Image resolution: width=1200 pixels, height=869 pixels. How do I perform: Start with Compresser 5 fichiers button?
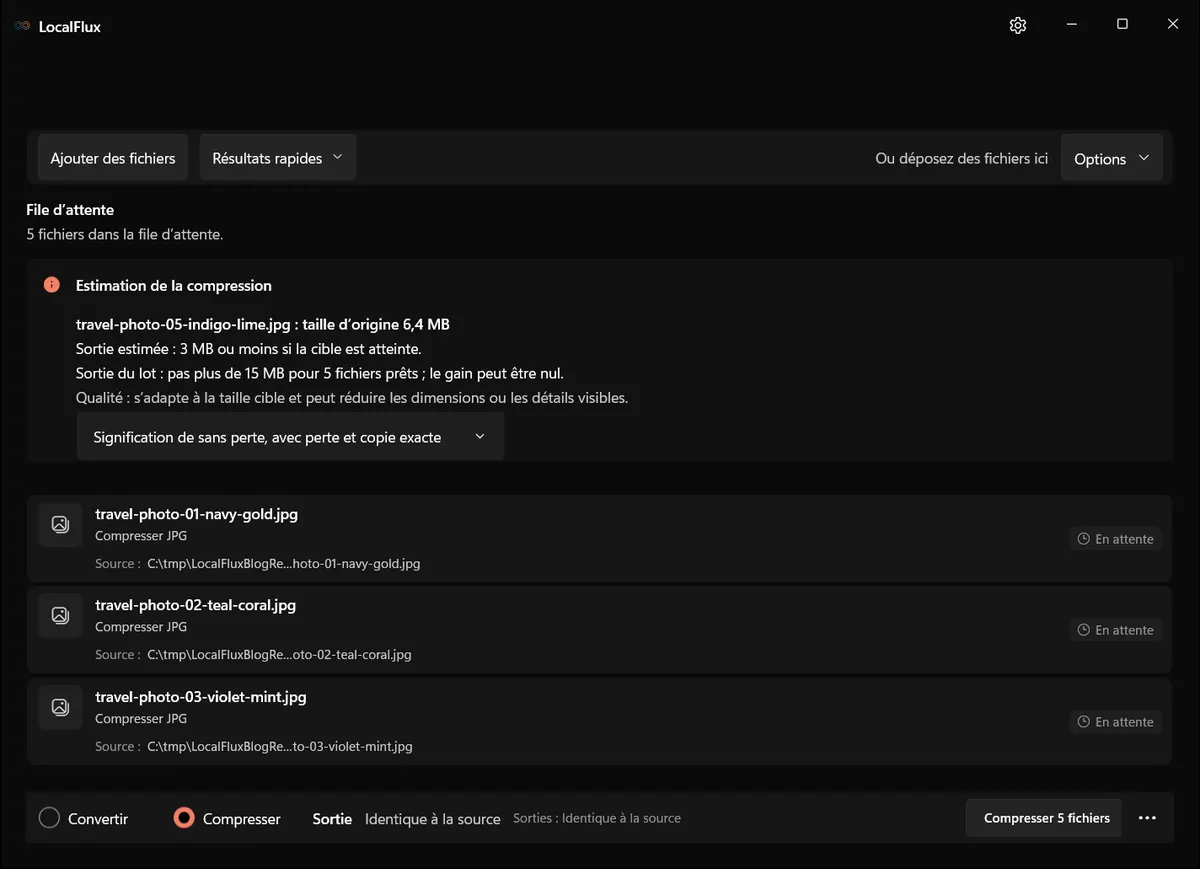click(x=1044, y=818)
